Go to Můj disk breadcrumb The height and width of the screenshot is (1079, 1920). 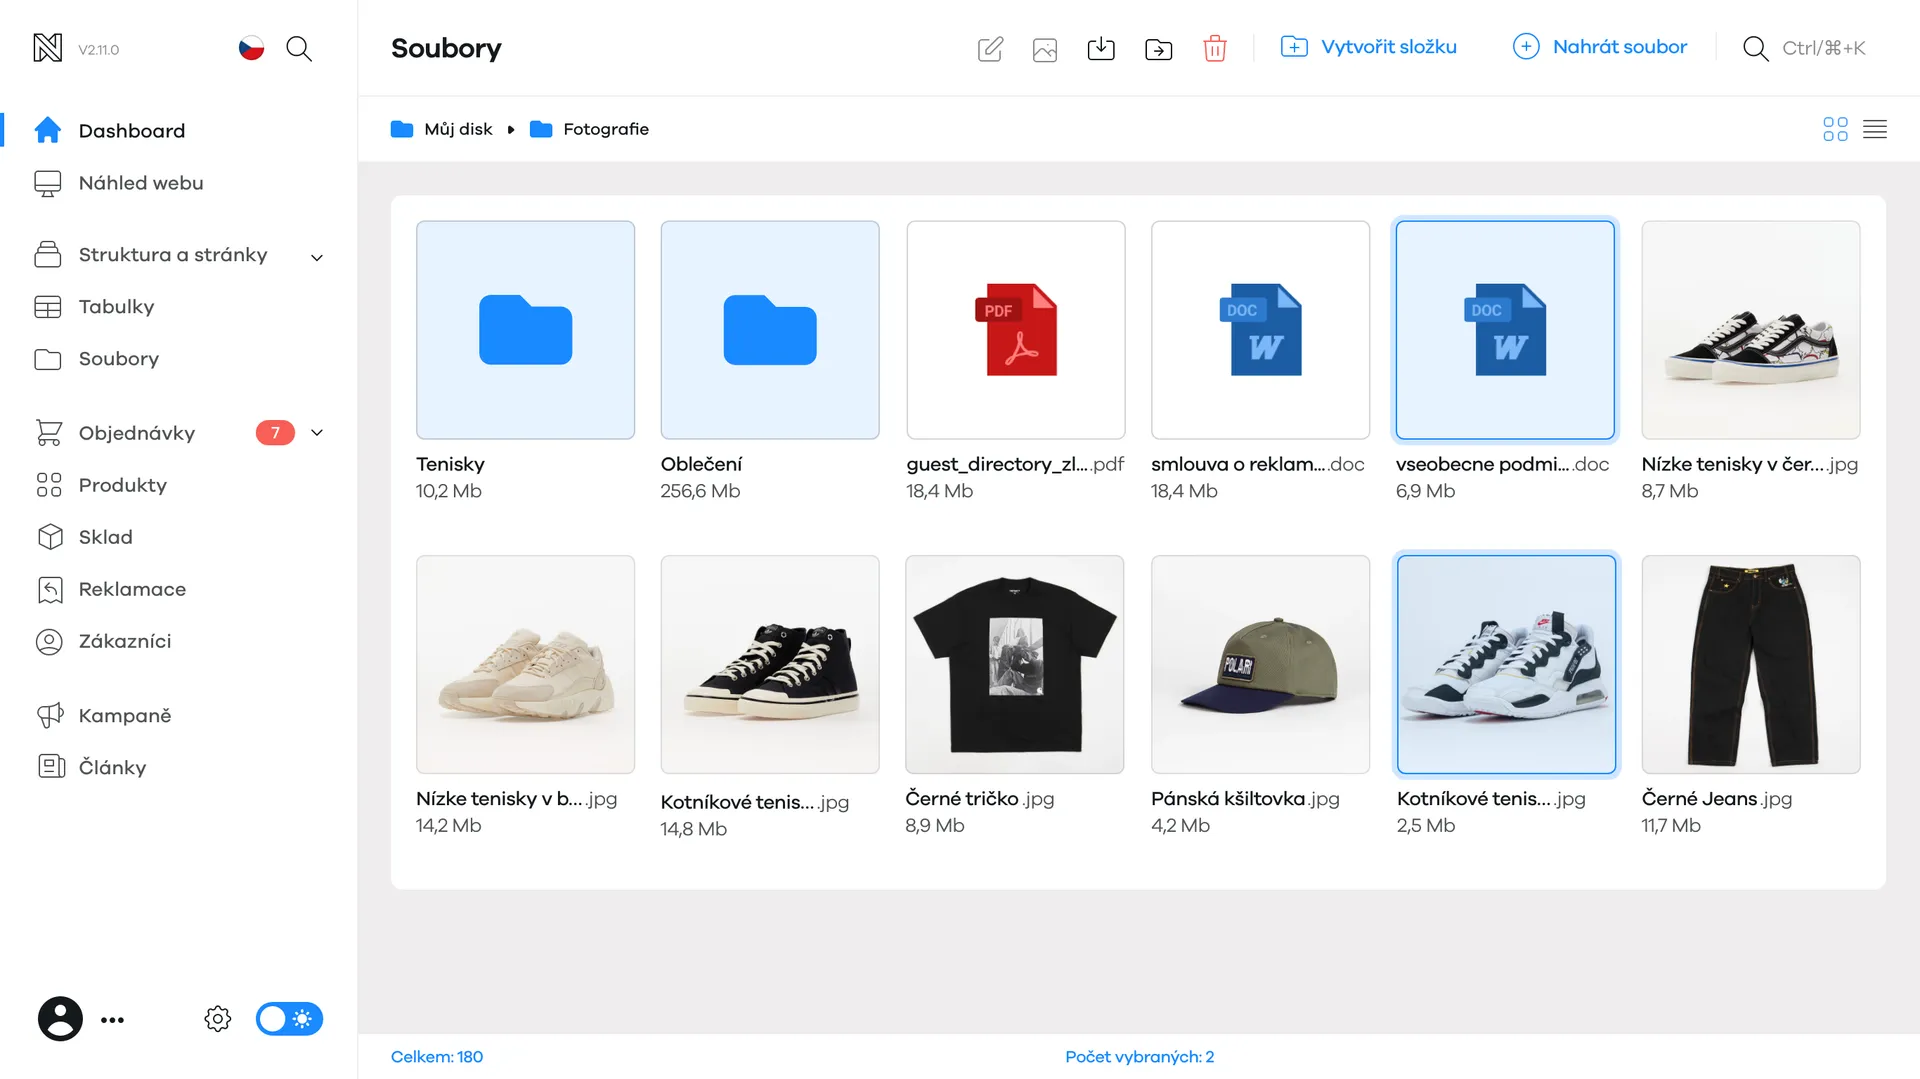tap(441, 129)
